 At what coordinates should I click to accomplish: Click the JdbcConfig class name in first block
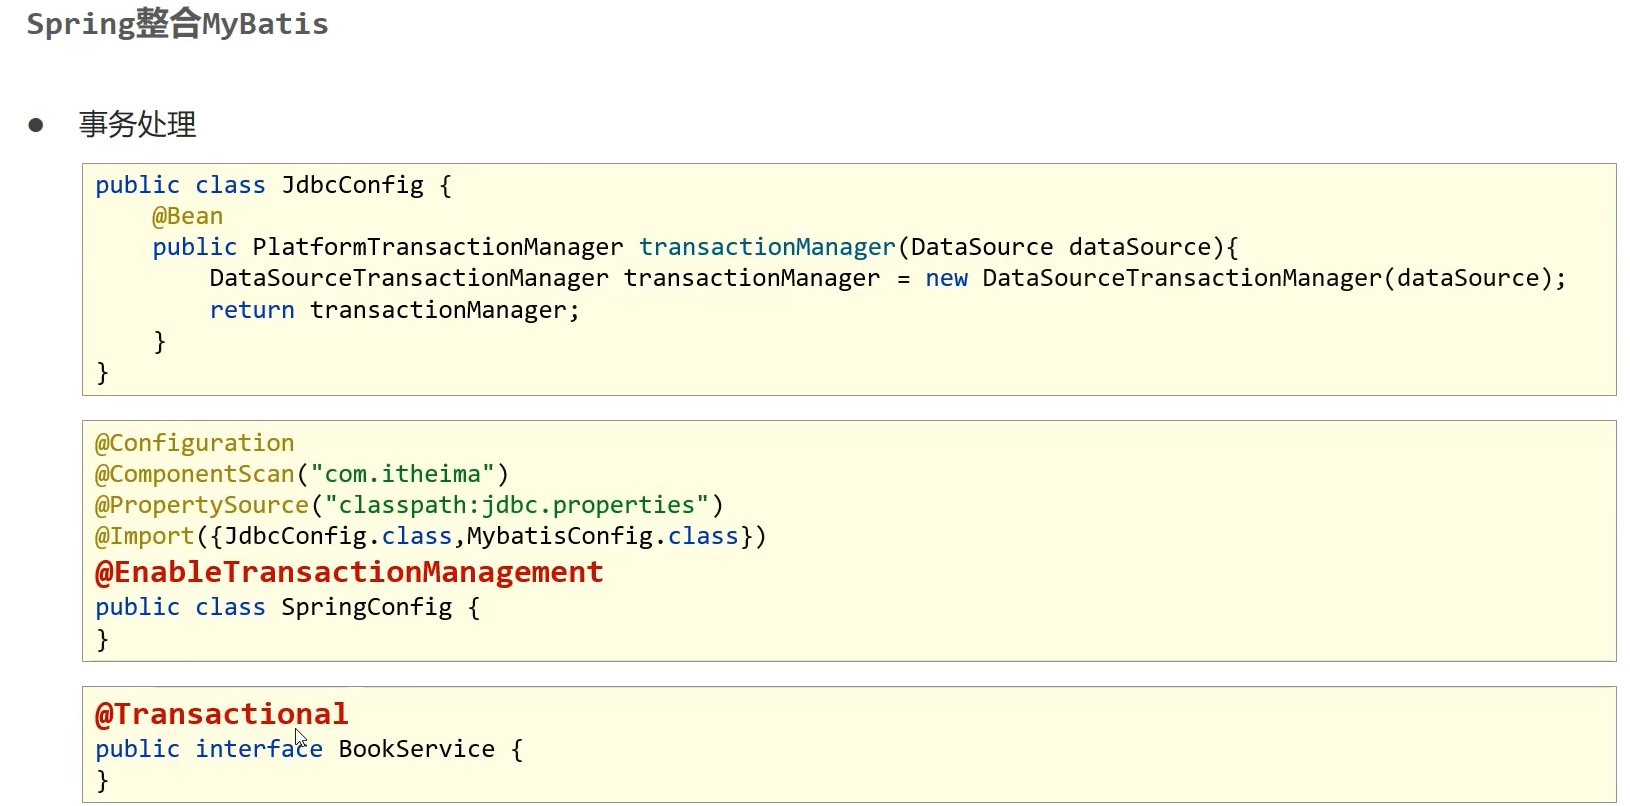pyautogui.click(x=352, y=185)
